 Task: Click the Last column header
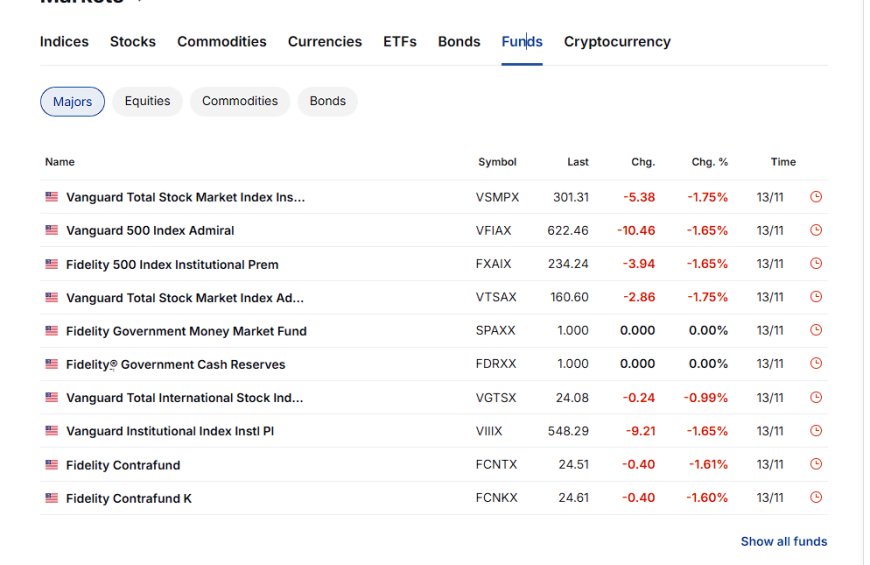tap(578, 162)
